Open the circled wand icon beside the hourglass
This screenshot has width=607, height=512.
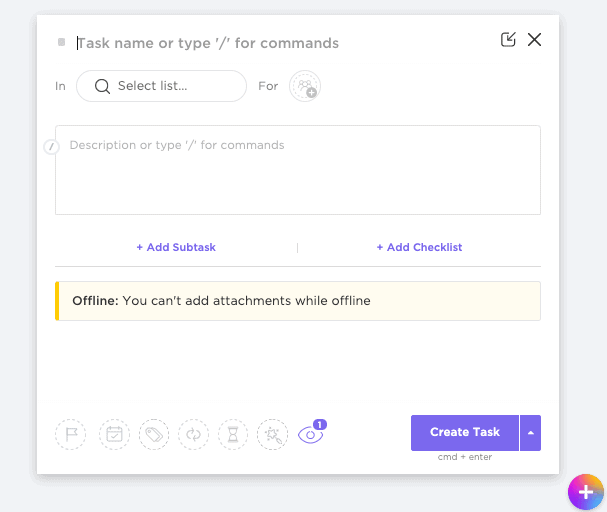pyautogui.click(x=272, y=434)
